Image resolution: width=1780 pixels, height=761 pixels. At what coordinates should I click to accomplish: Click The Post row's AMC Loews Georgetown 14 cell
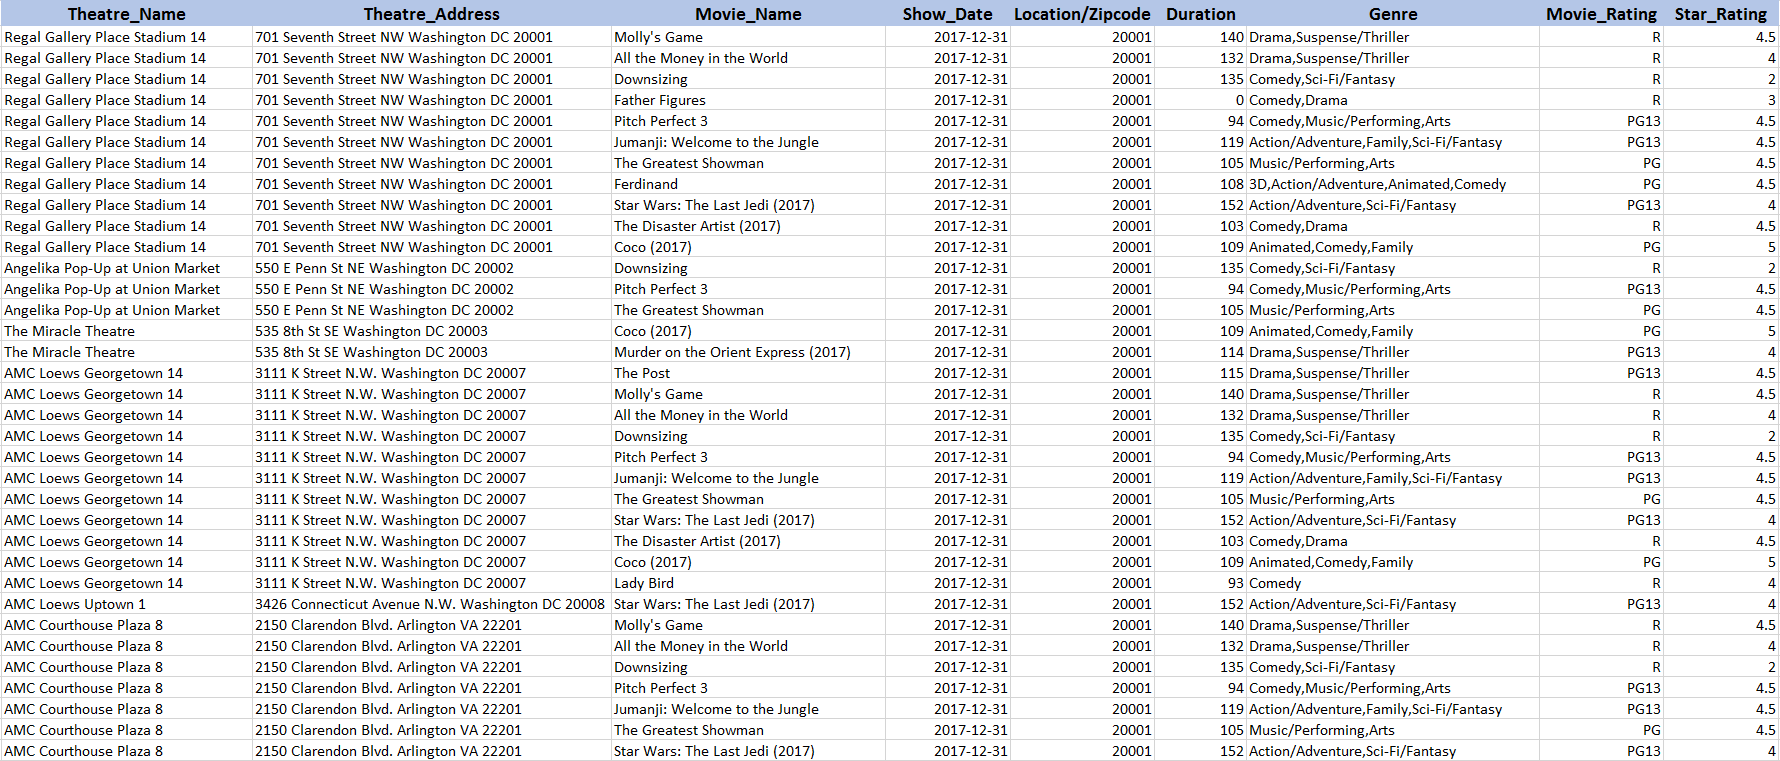126,373
